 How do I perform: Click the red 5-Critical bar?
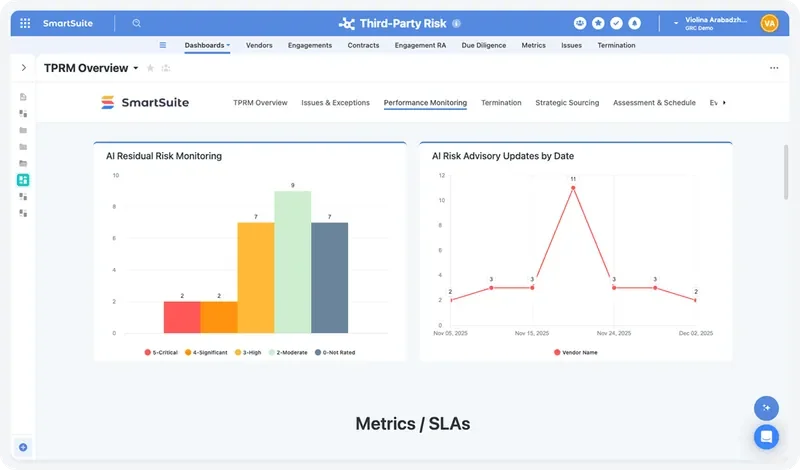(x=182, y=317)
